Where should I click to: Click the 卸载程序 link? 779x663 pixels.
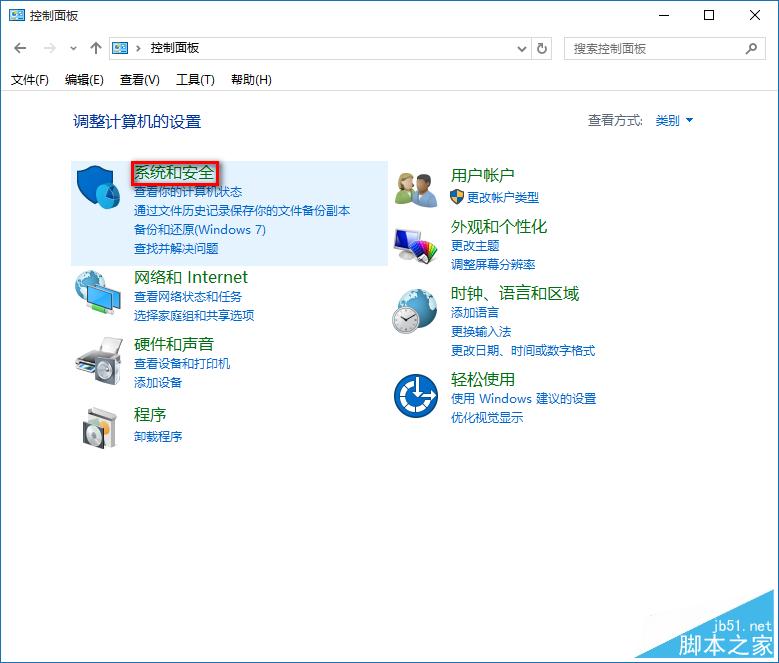coord(158,436)
